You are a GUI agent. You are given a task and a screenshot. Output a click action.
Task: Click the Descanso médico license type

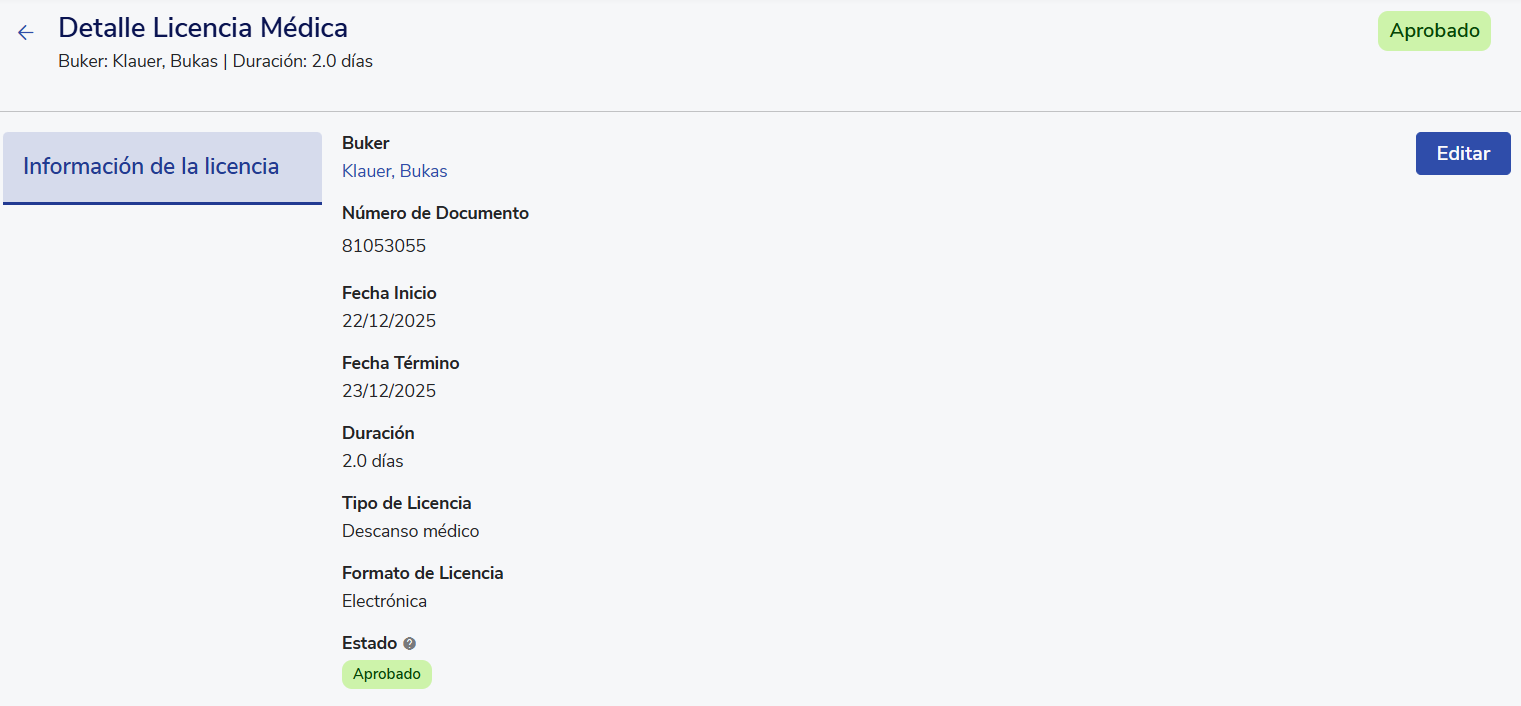pyautogui.click(x=410, y=531)
